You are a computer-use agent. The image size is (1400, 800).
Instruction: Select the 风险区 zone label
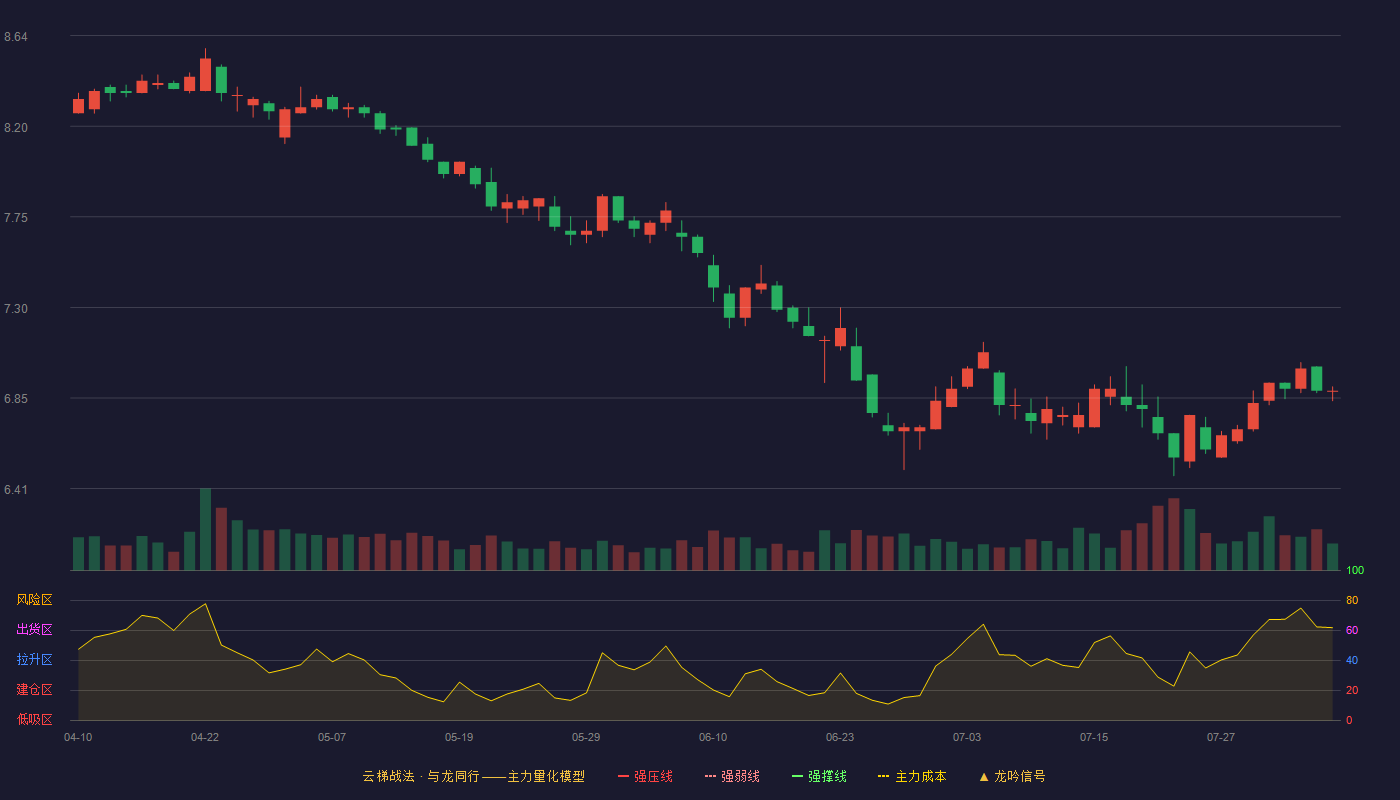pyautogui.click(x=34, y=600)
